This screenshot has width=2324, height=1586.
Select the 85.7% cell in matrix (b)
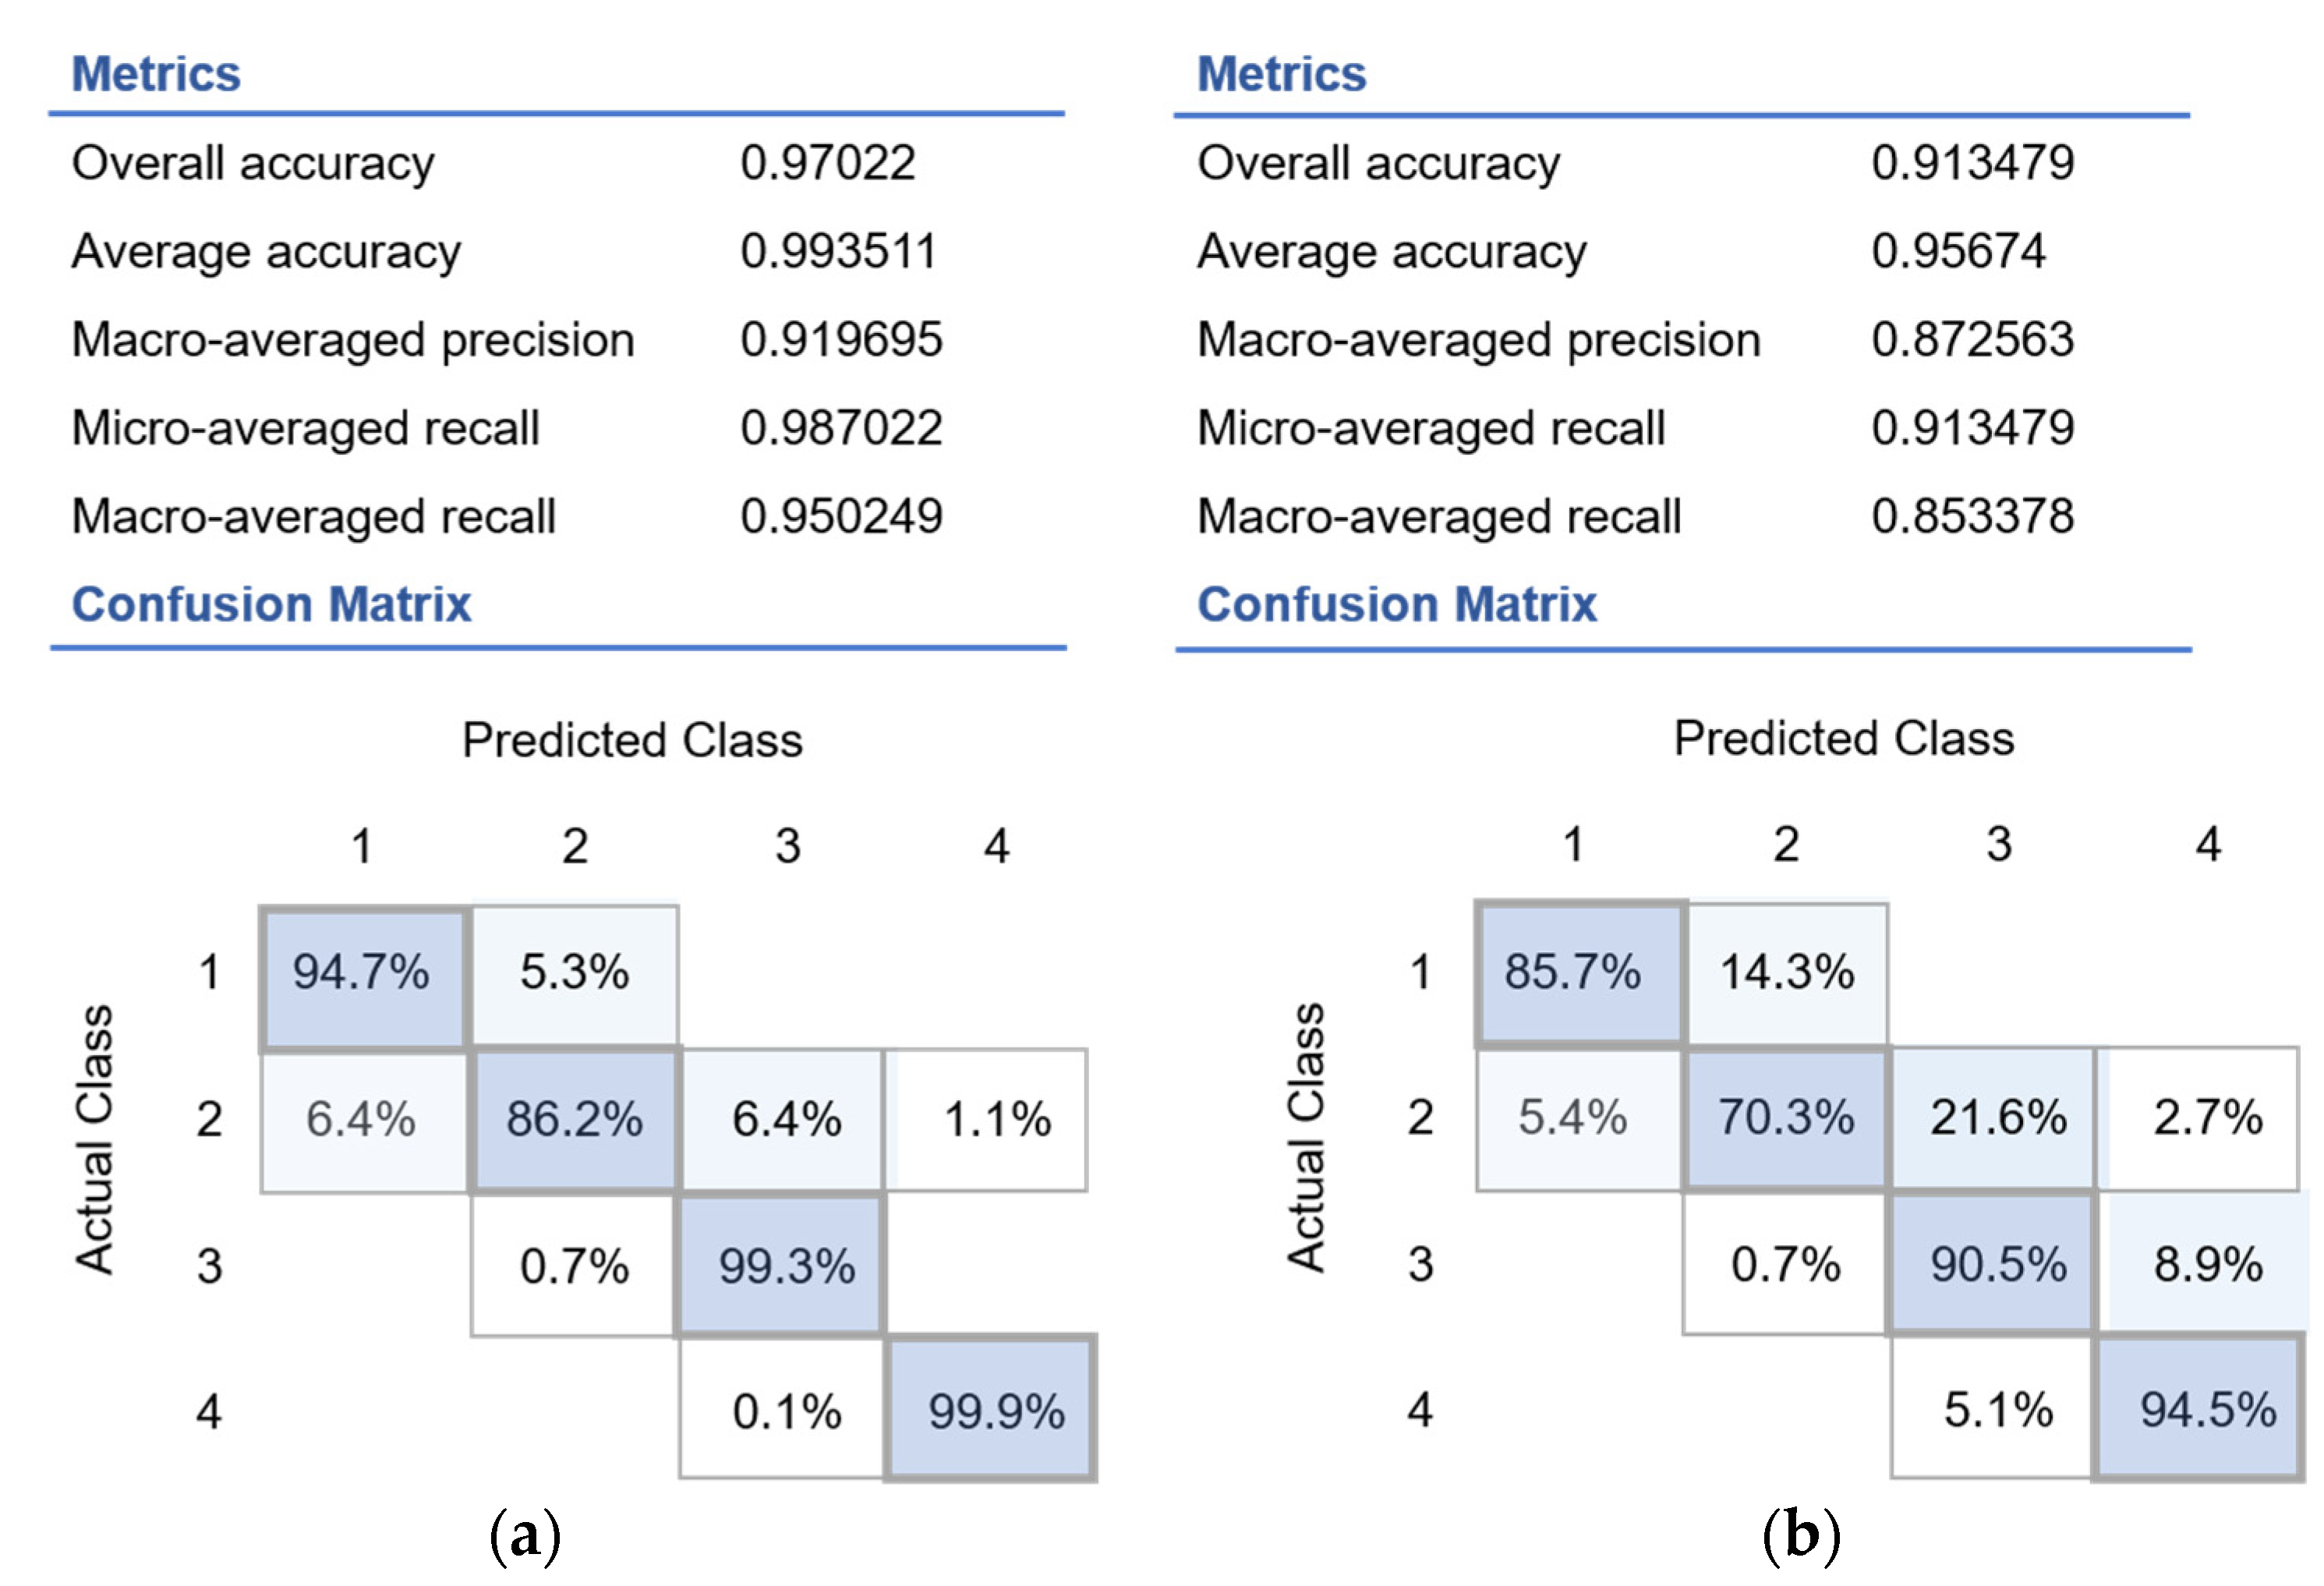click(x=1577, y=973)
